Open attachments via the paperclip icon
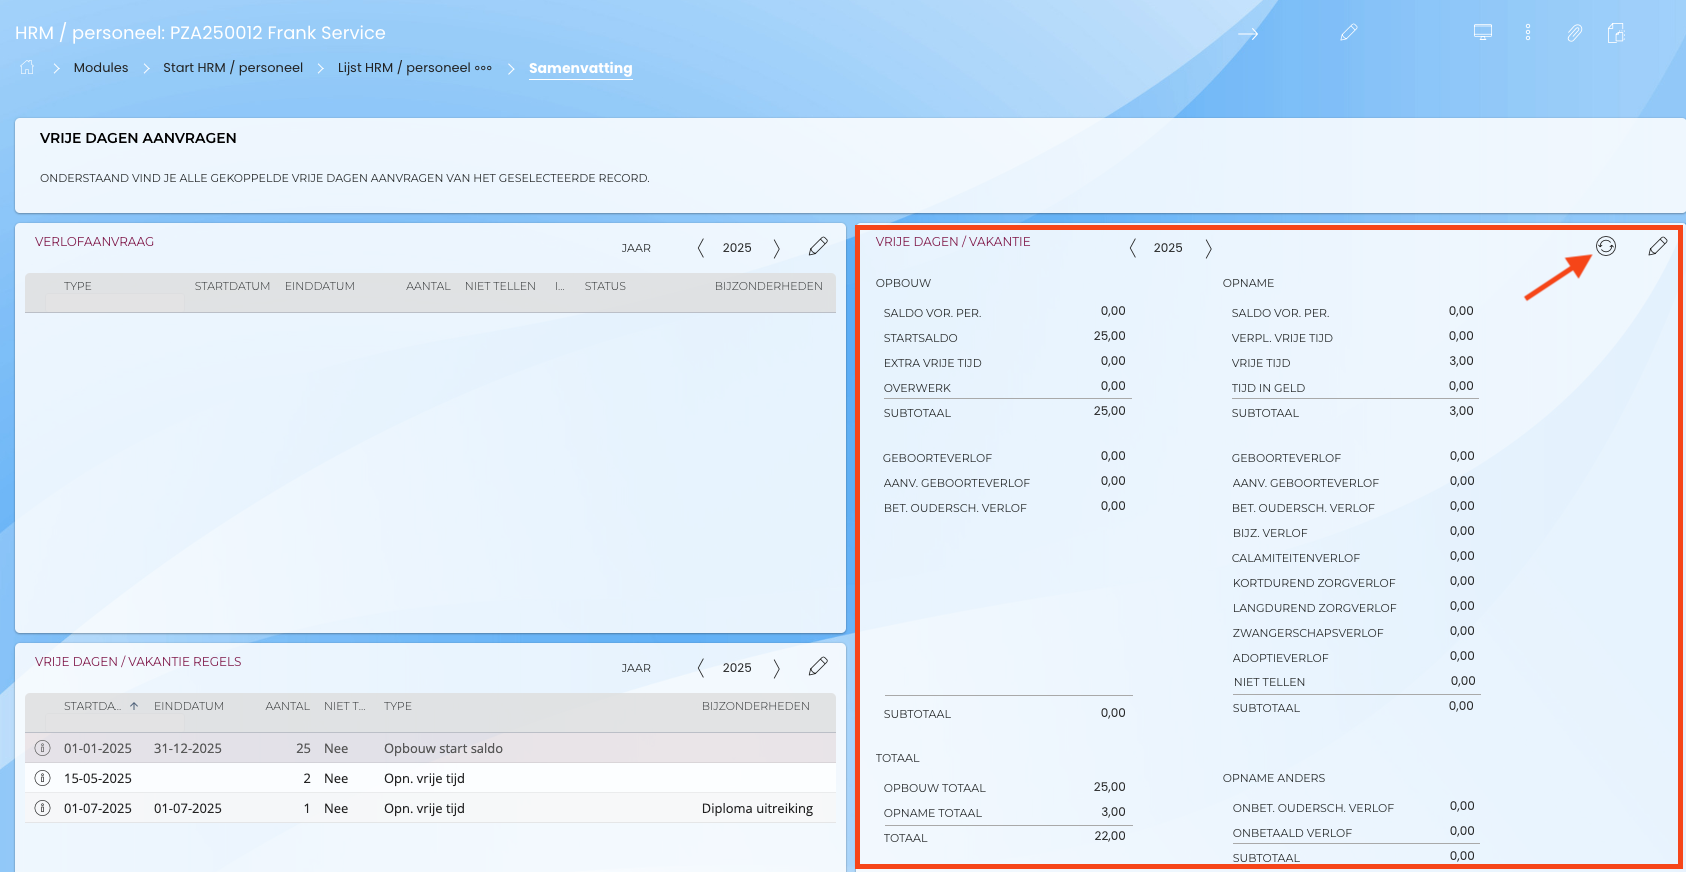The image size is (1686, 872). point(1574,33)
